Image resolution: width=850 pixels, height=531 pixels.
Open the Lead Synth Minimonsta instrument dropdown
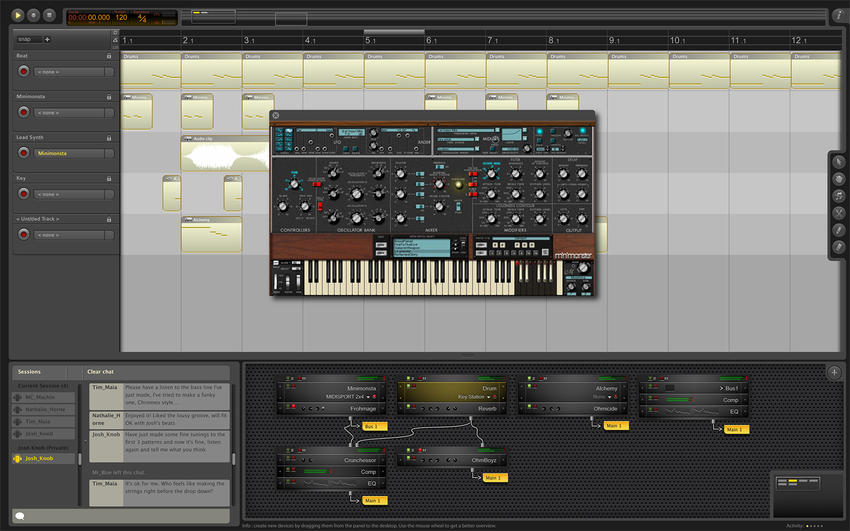coord(74,153)
